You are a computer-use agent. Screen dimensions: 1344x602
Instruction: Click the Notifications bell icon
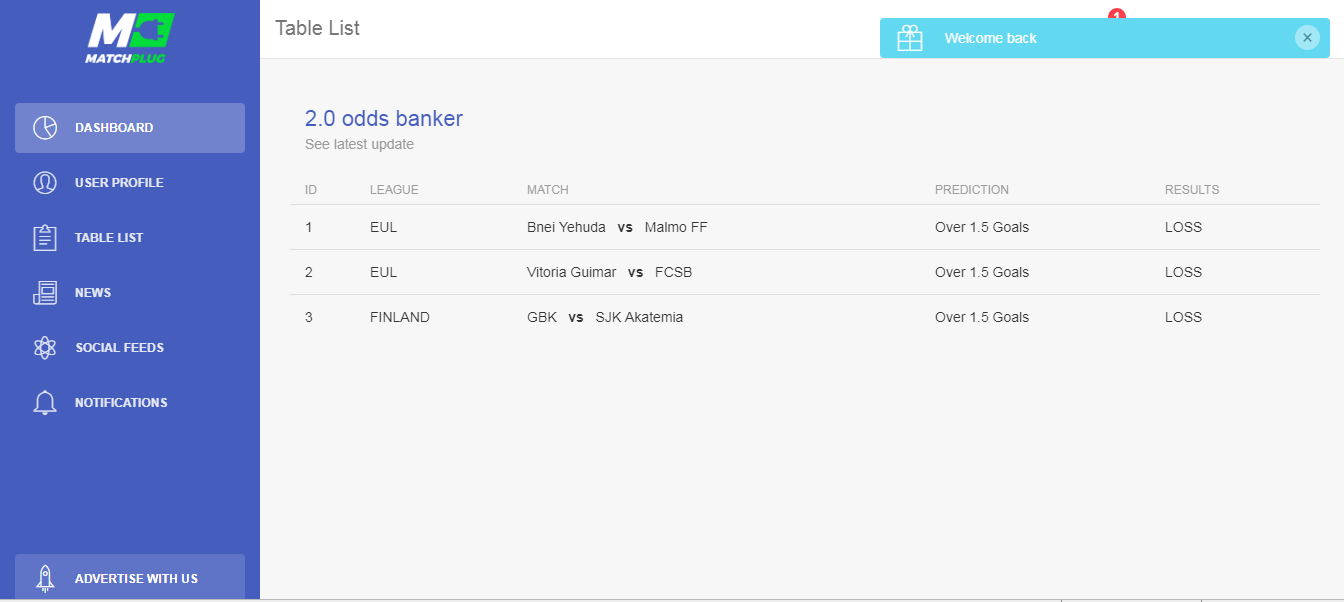45,403
